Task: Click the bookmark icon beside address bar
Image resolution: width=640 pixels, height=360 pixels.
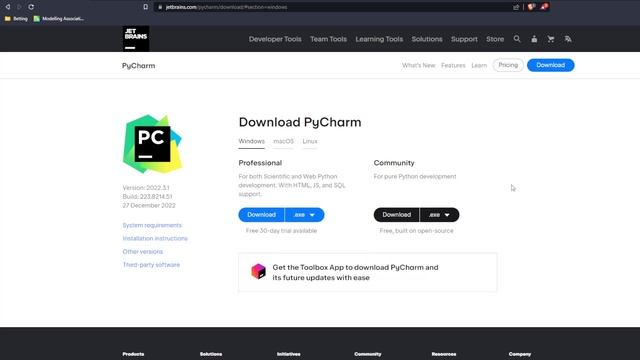Action: click(x=145, y=7)
